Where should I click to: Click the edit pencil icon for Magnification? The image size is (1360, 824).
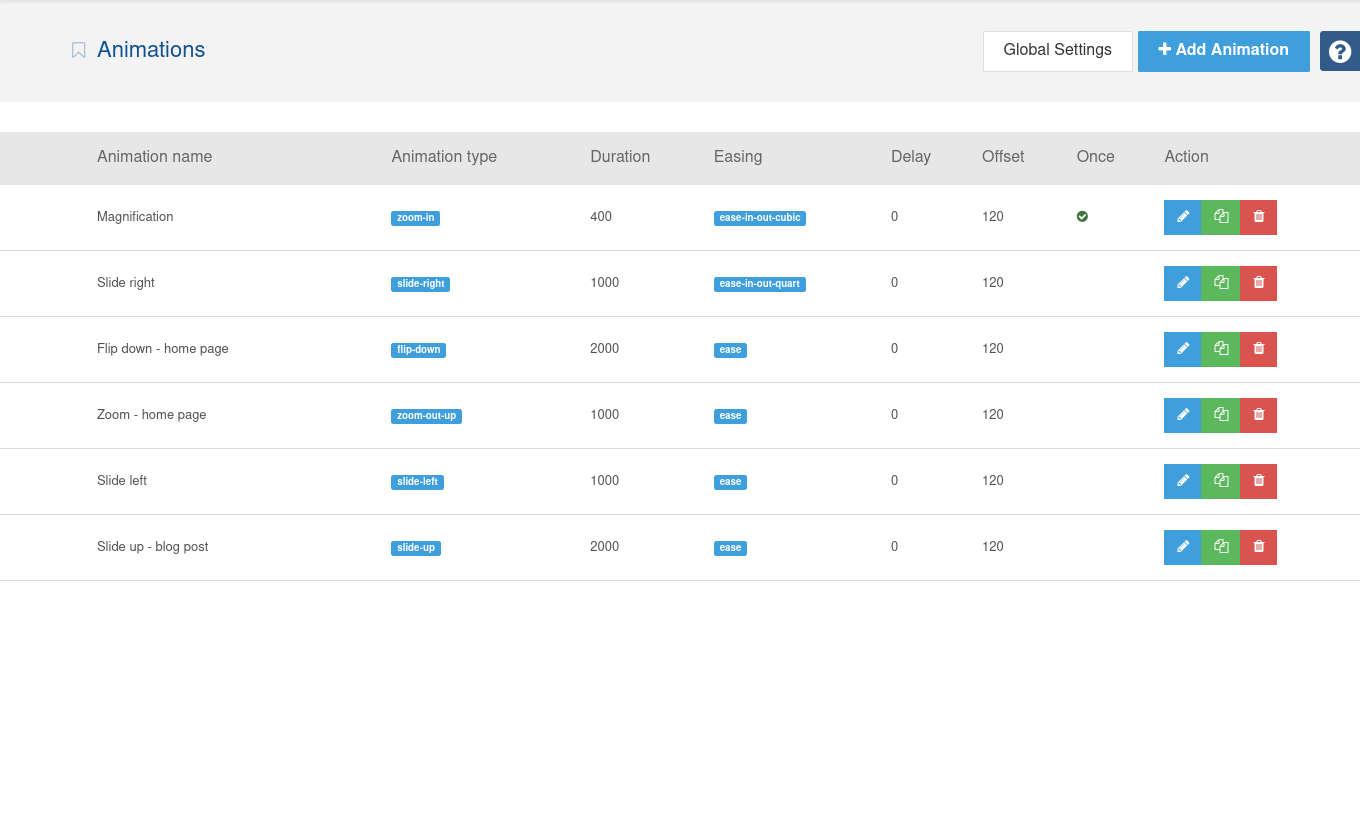click(x=1182, y=217)
